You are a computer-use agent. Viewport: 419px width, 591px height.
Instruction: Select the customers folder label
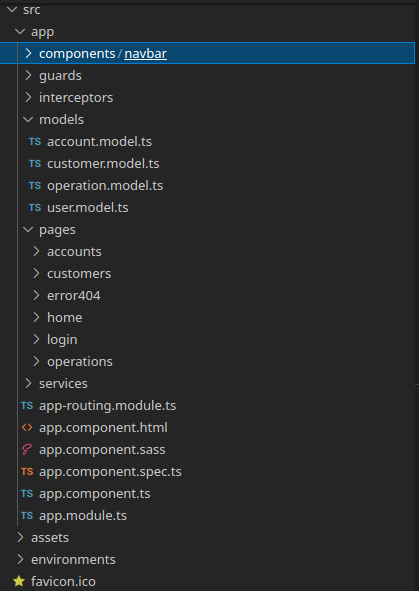coord(79,274)
